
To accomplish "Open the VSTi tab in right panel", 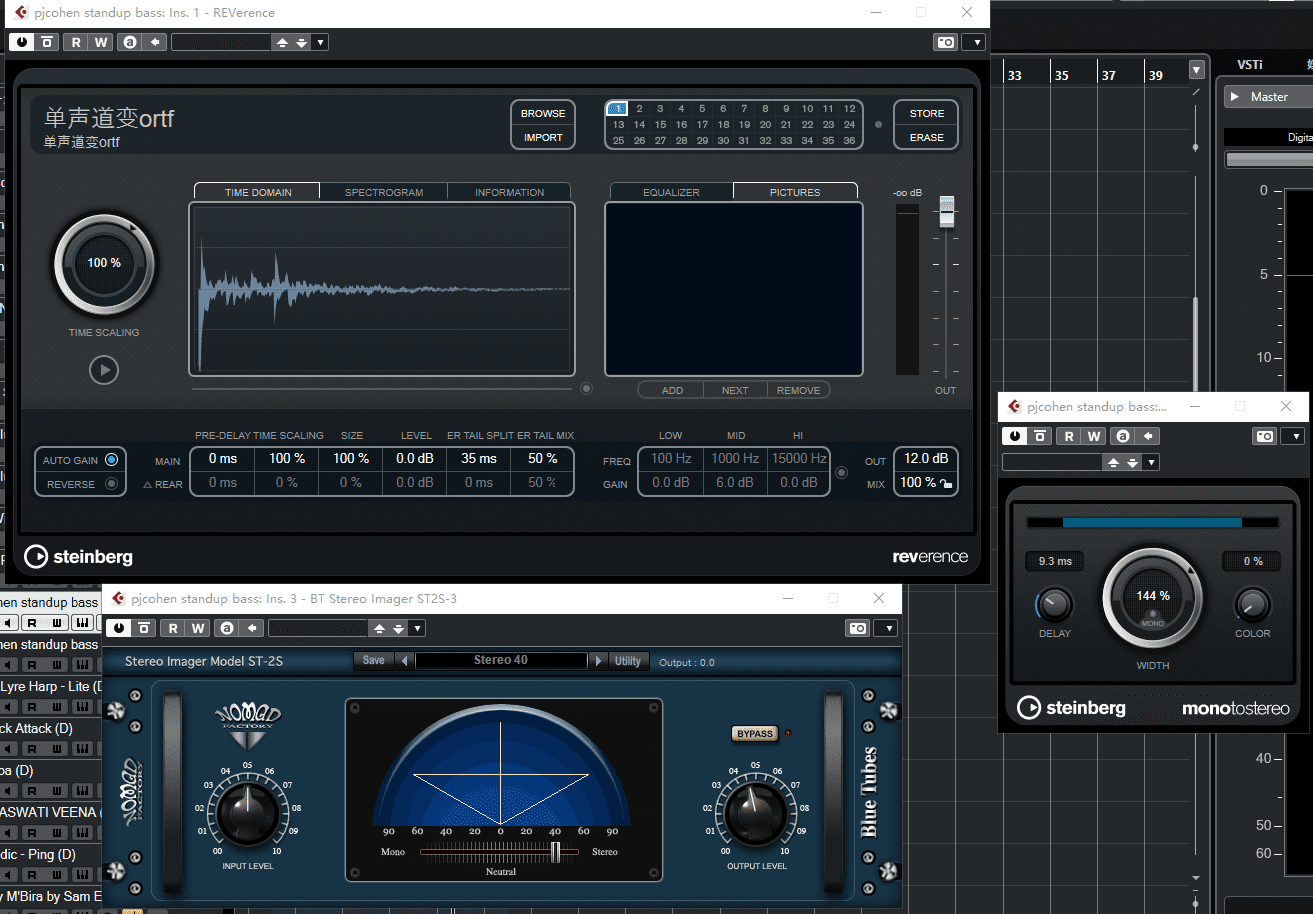I will coord(1250,64).
